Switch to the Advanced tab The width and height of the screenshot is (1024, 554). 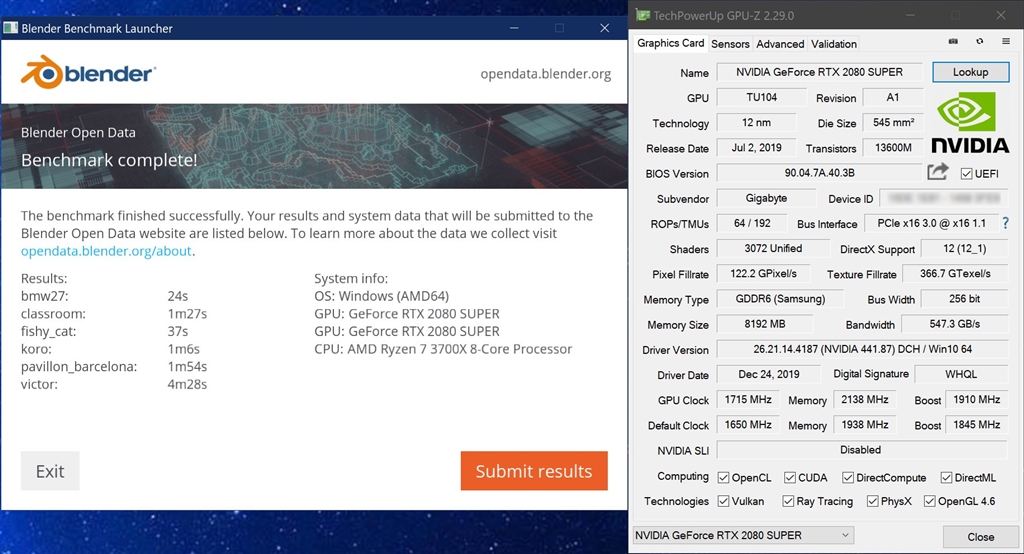pos(780,44)
